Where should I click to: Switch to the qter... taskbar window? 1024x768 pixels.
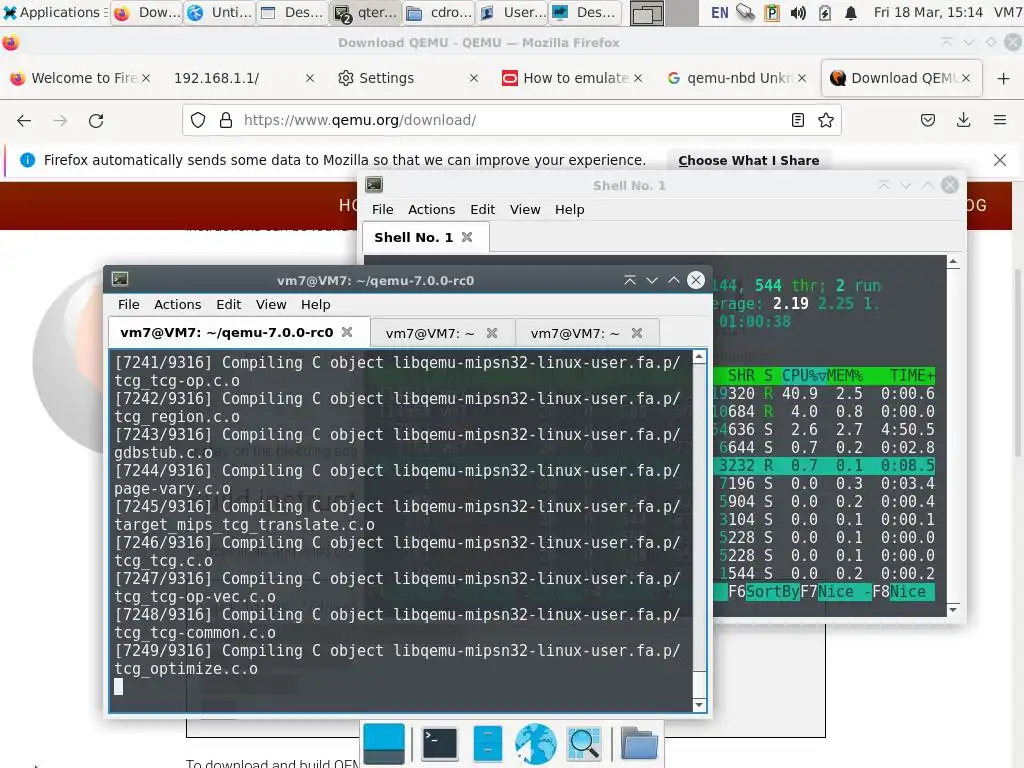365,12
